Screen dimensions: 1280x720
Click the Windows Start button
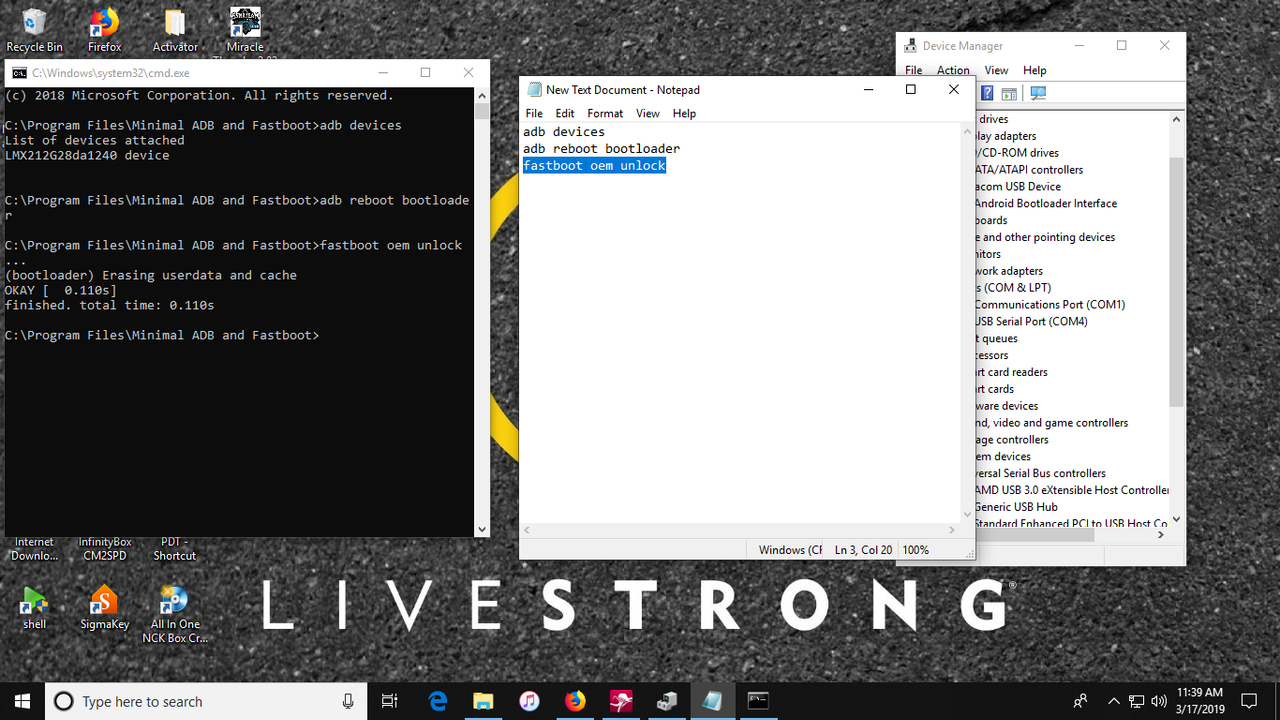pos(20,701)
